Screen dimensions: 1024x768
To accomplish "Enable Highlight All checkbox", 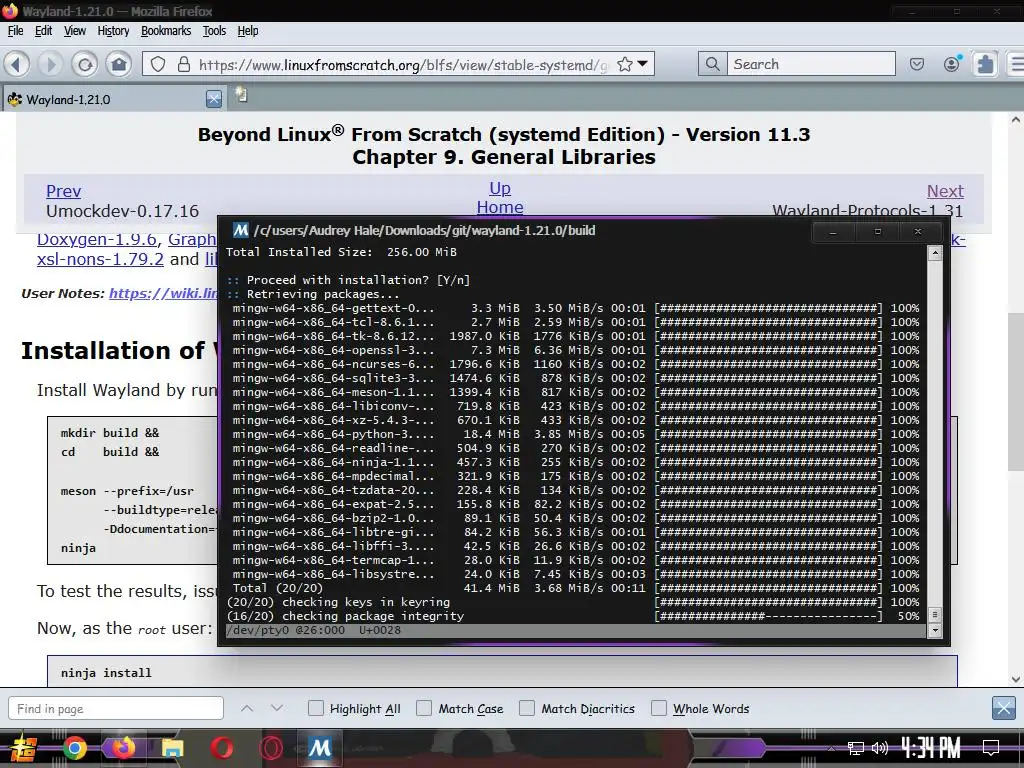I will coord(315,708).
